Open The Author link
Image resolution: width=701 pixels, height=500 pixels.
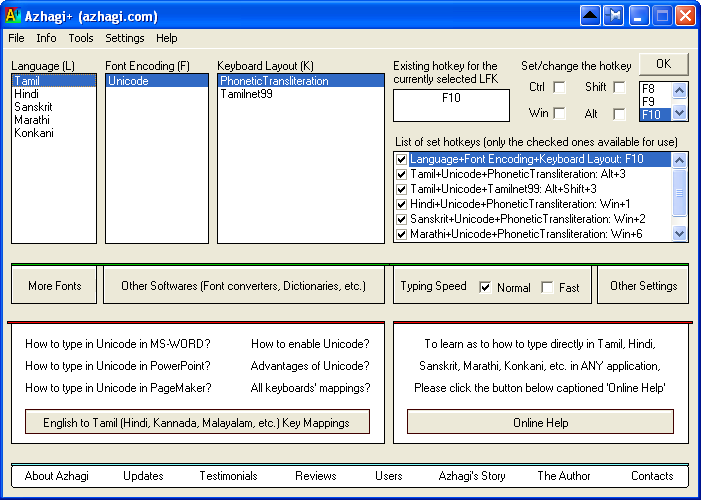tap(564, 476)
